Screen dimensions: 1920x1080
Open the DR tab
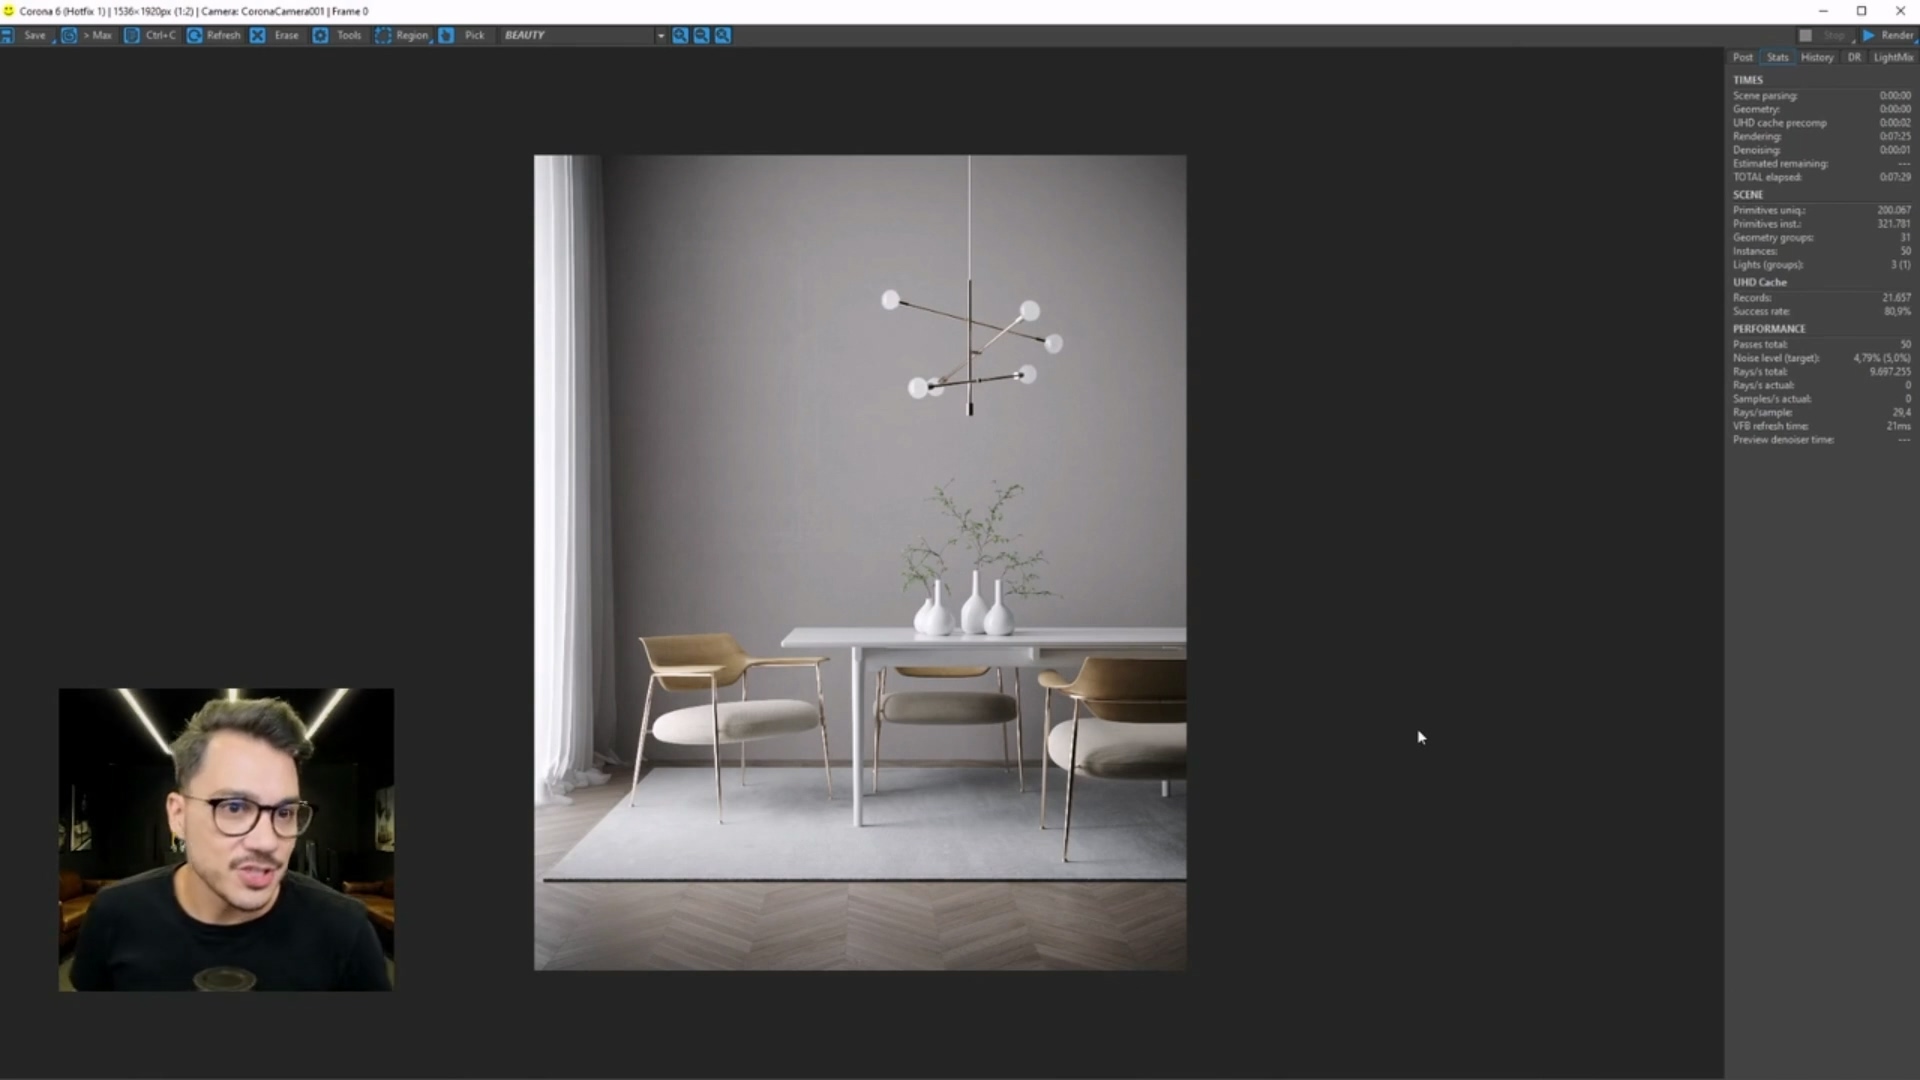tap(1854, 57)
